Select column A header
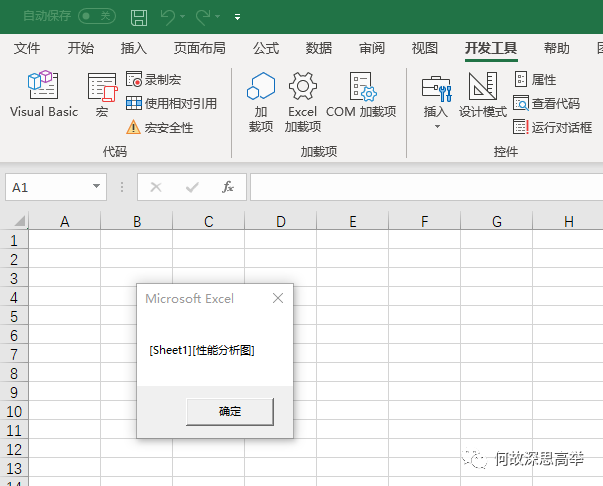This screenshot has width=603, height=486. (x=65, y=221)
